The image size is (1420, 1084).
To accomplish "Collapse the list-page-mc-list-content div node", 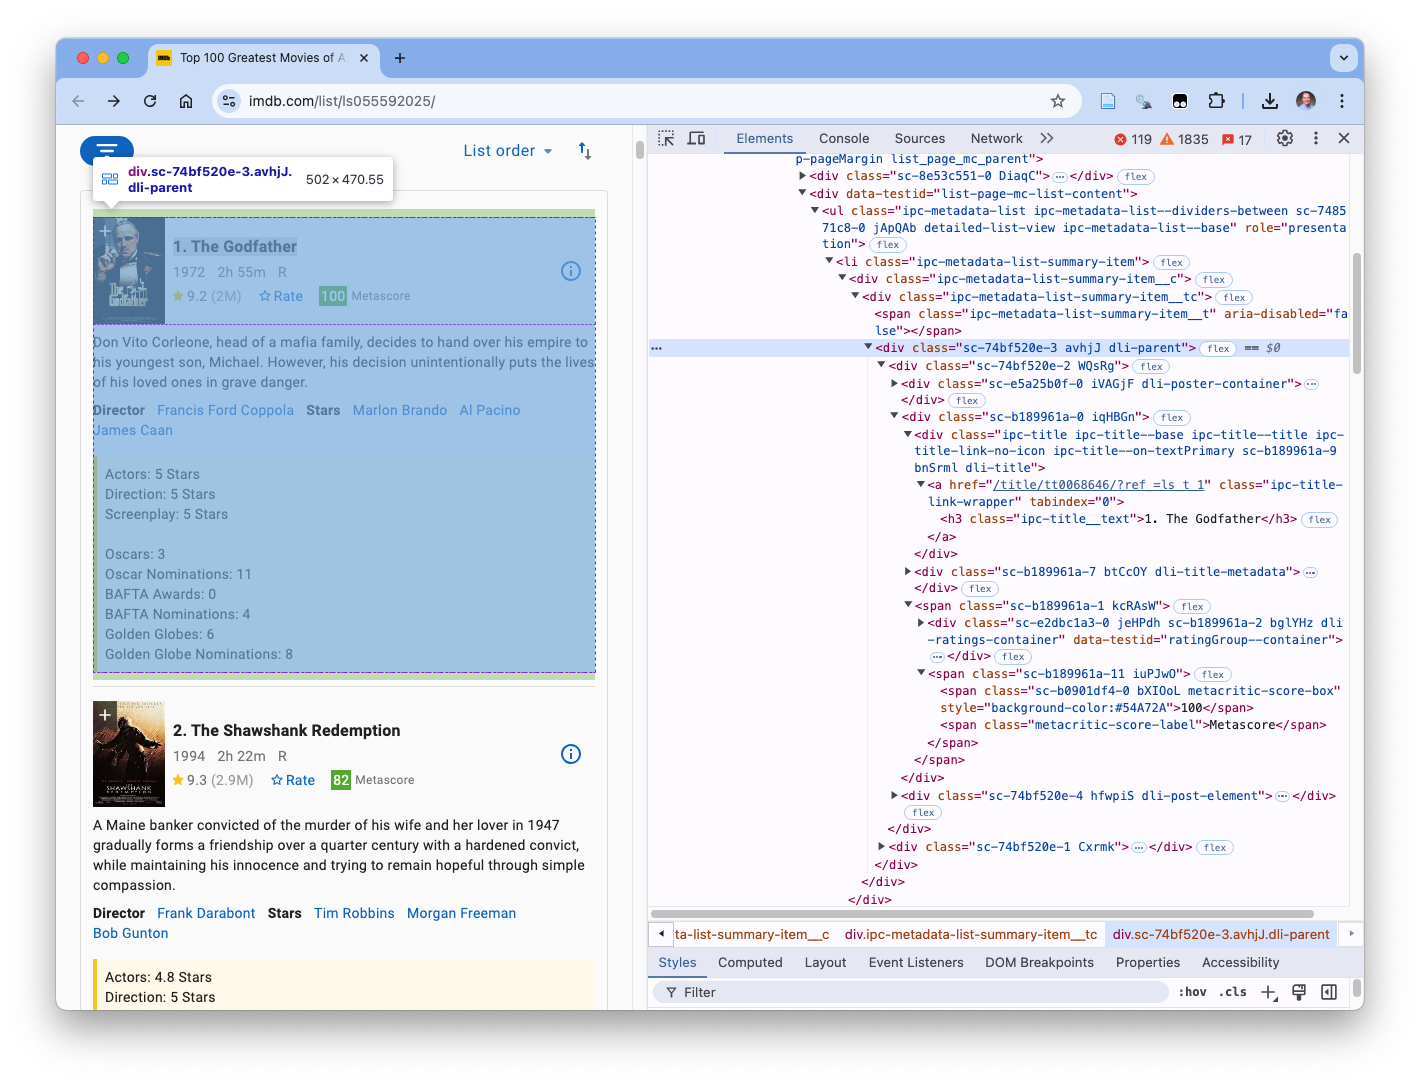I will pyautogui.click(x=802, y=193).
